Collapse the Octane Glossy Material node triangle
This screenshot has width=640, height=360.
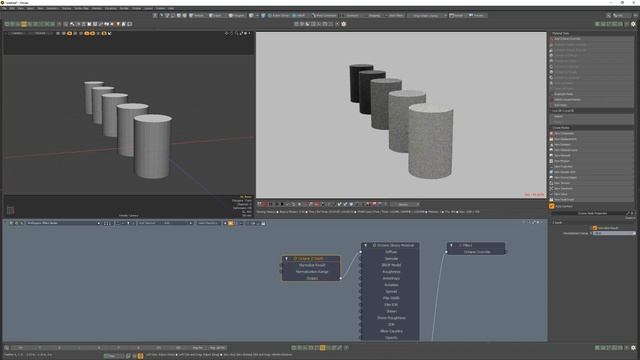tap(366, 245)
